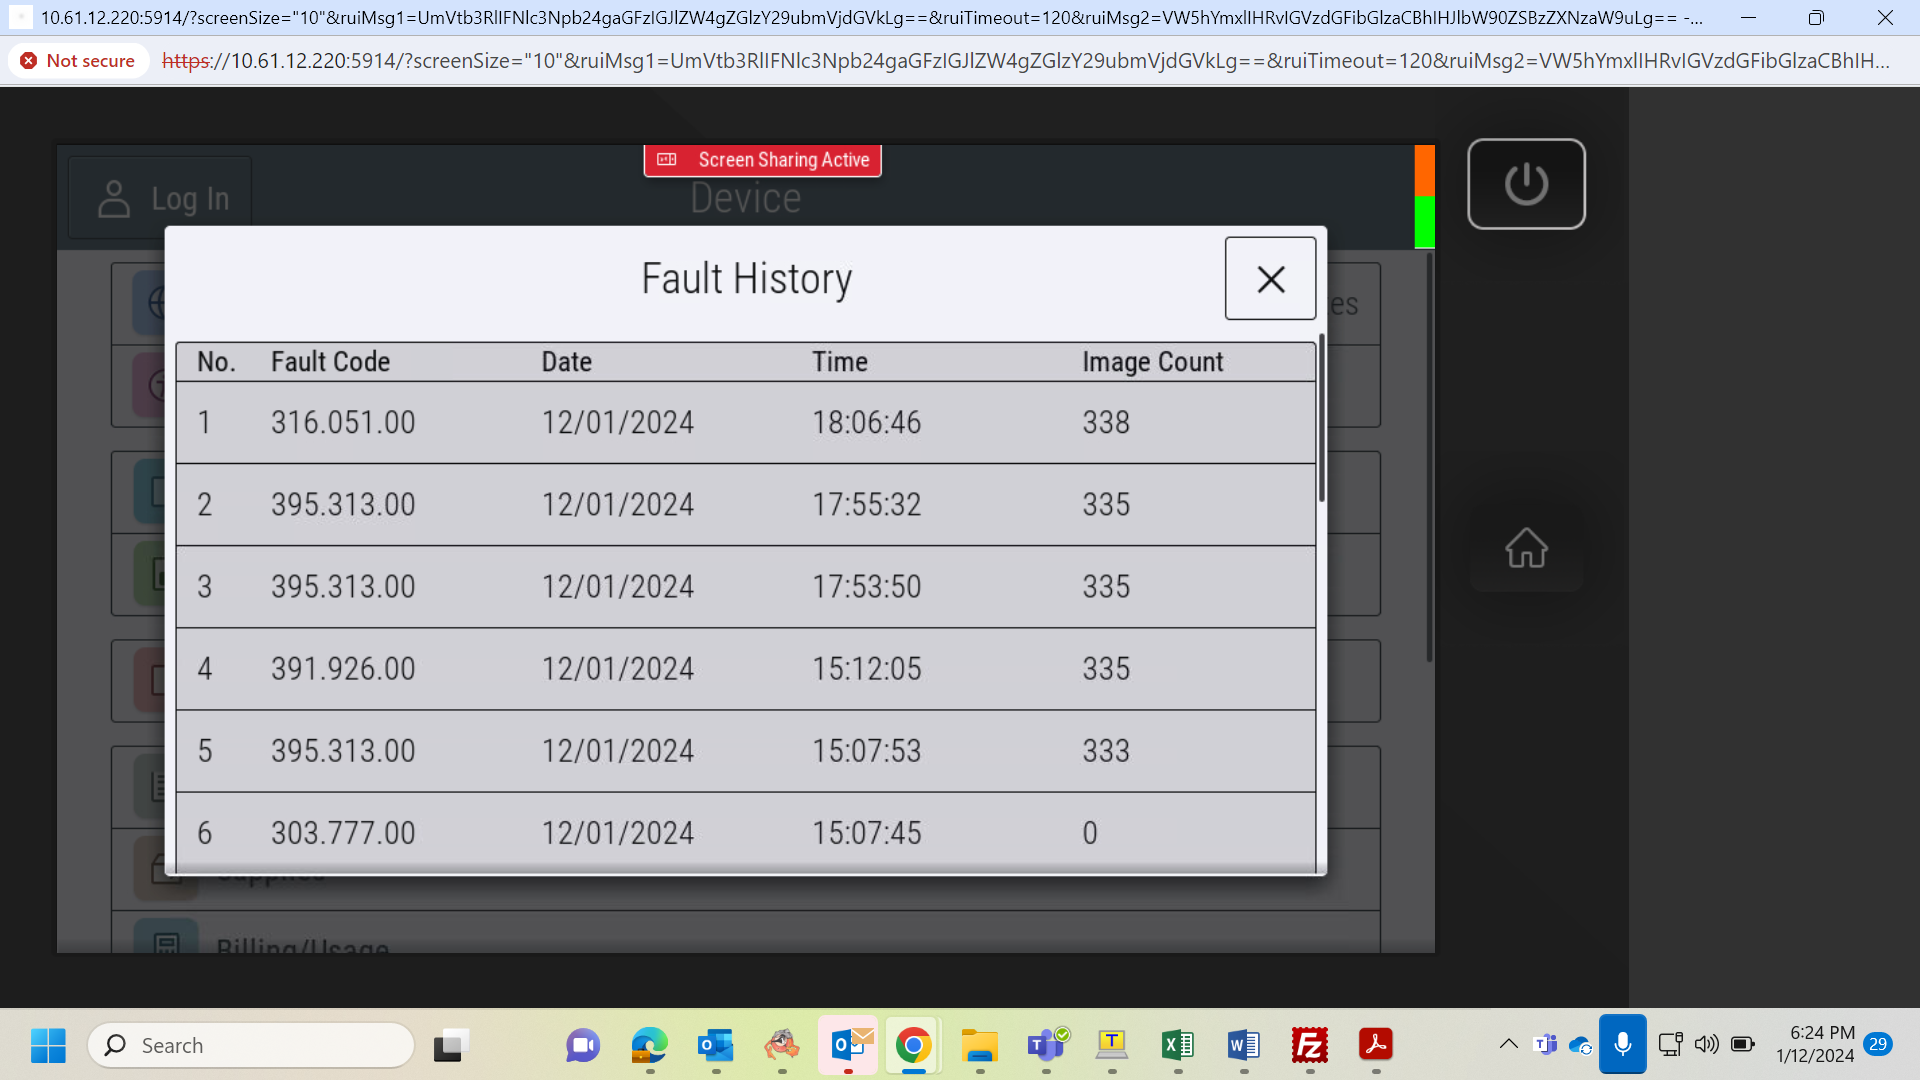
Task: Launch FileZilla from the taskbar
Action: (1309, 1046)
